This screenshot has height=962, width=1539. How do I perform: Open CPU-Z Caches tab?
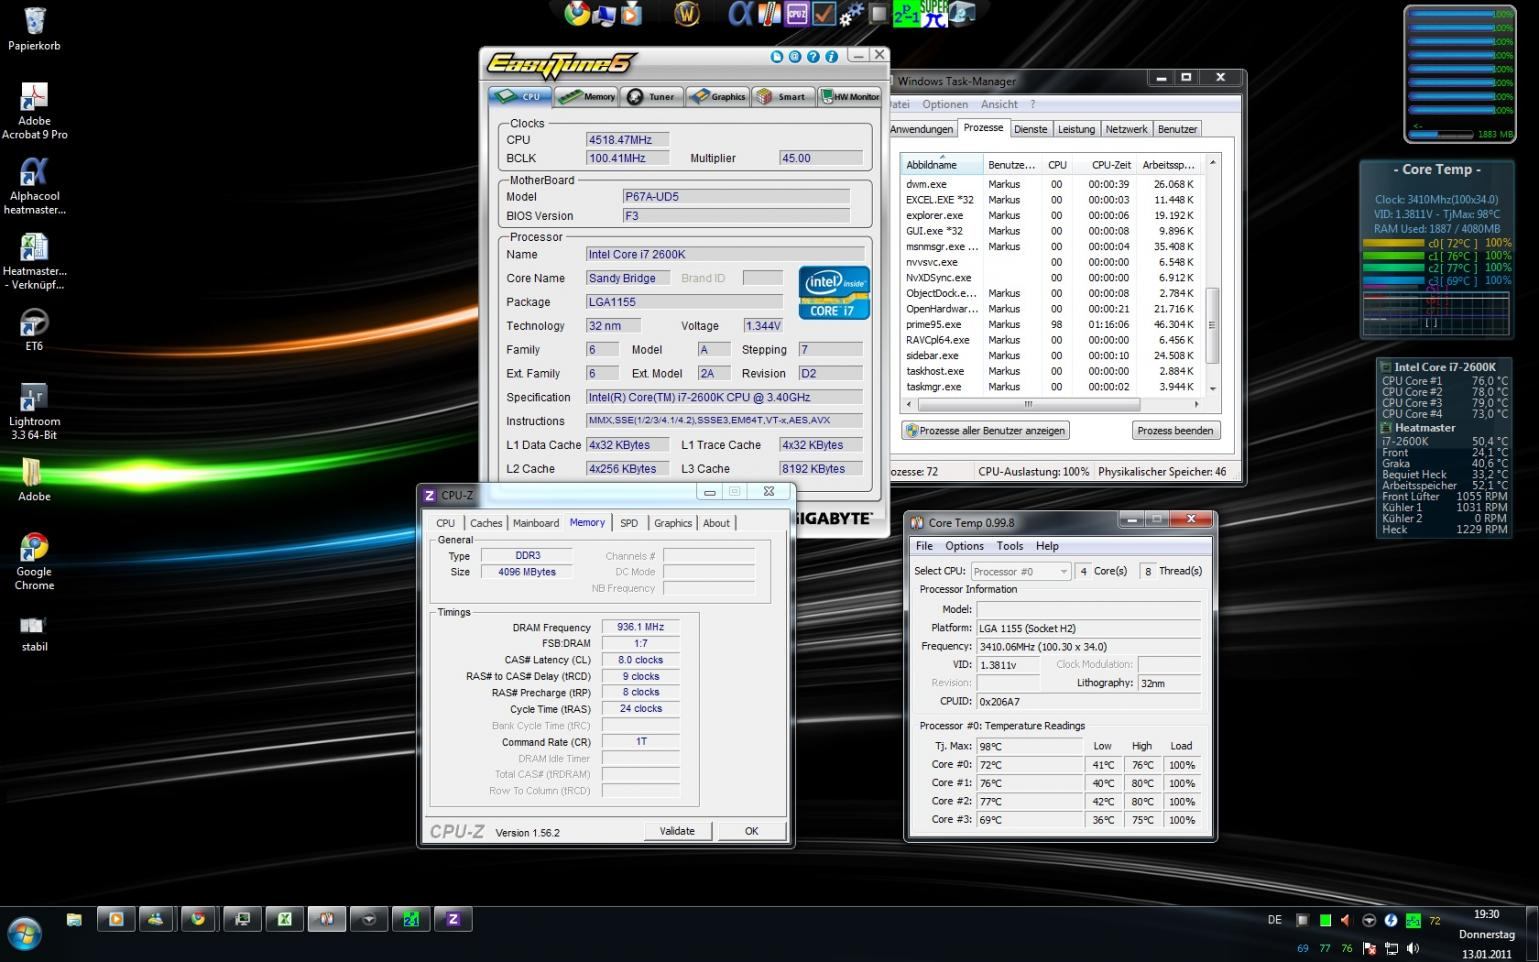(x=486, y=523)
